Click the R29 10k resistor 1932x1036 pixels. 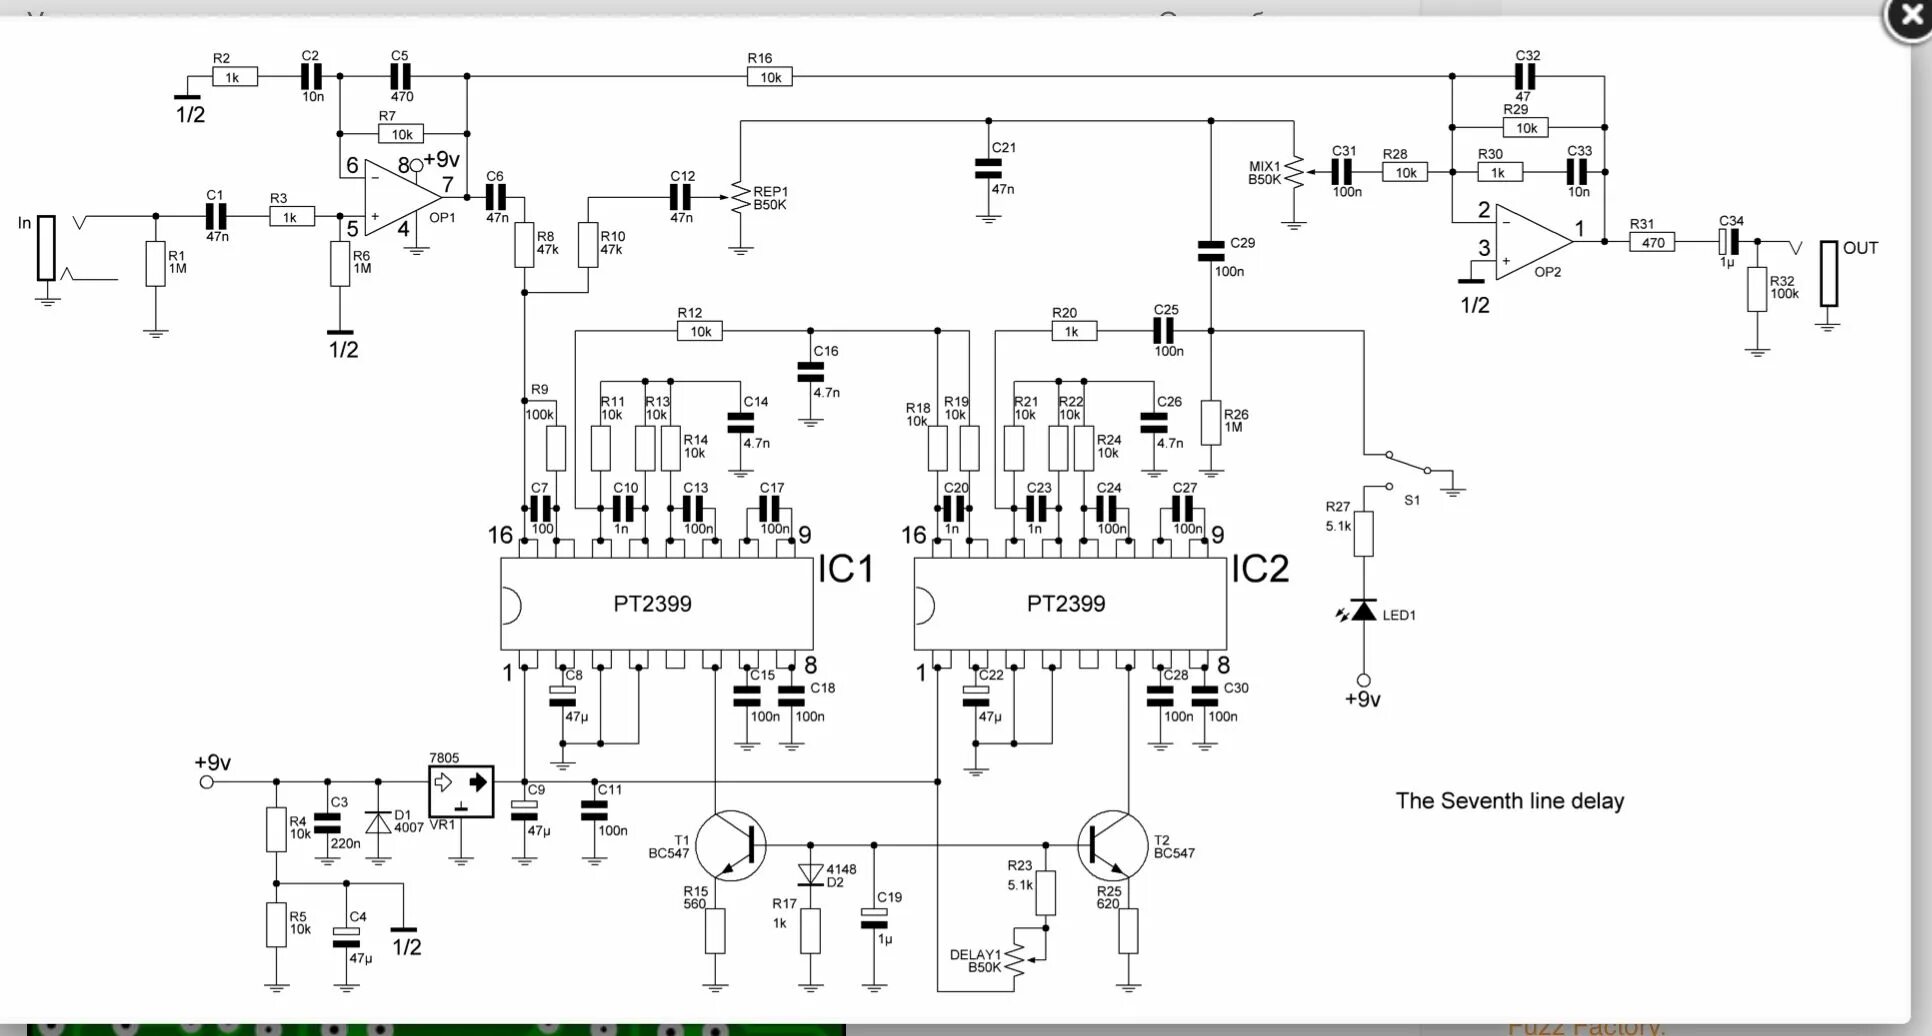[x=1526, y=127]
